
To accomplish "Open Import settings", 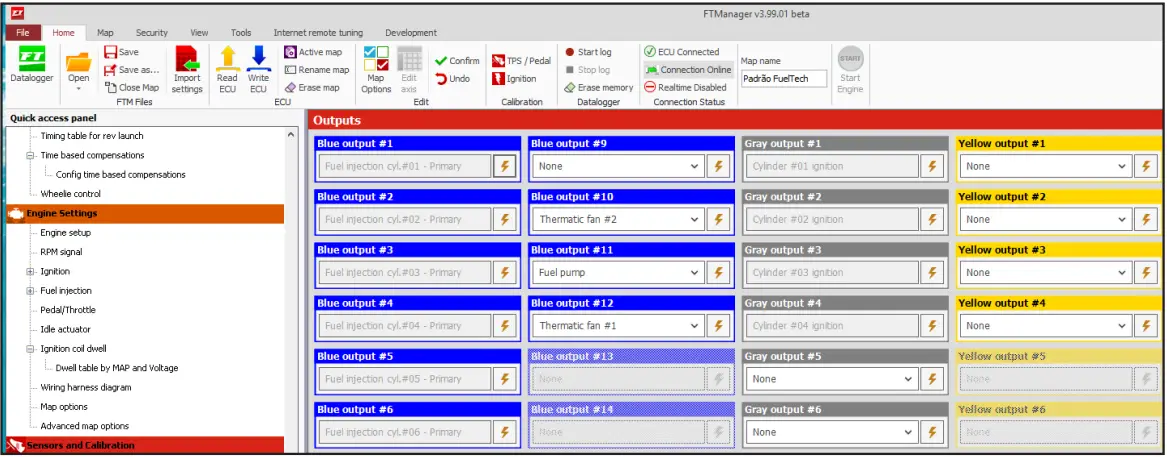I will coord(187,69).
